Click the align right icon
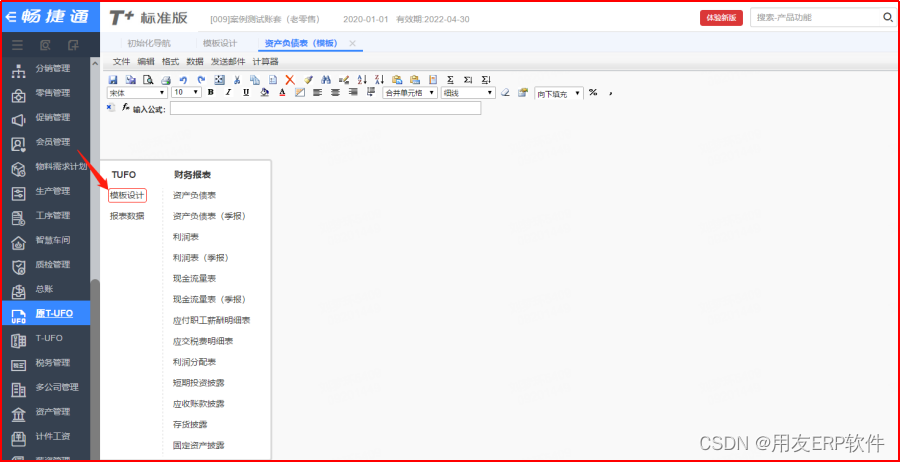 [x=353, y=92]
